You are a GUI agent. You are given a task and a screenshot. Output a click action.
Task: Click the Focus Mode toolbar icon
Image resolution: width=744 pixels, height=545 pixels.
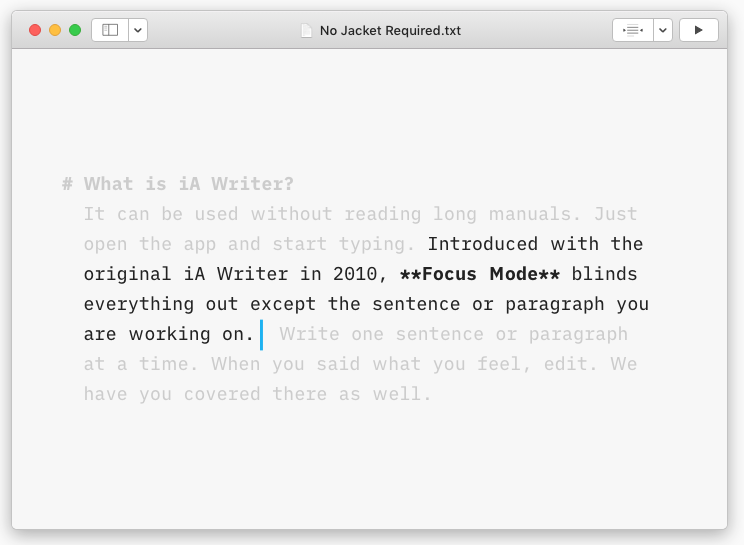click(x=633, y=30)
